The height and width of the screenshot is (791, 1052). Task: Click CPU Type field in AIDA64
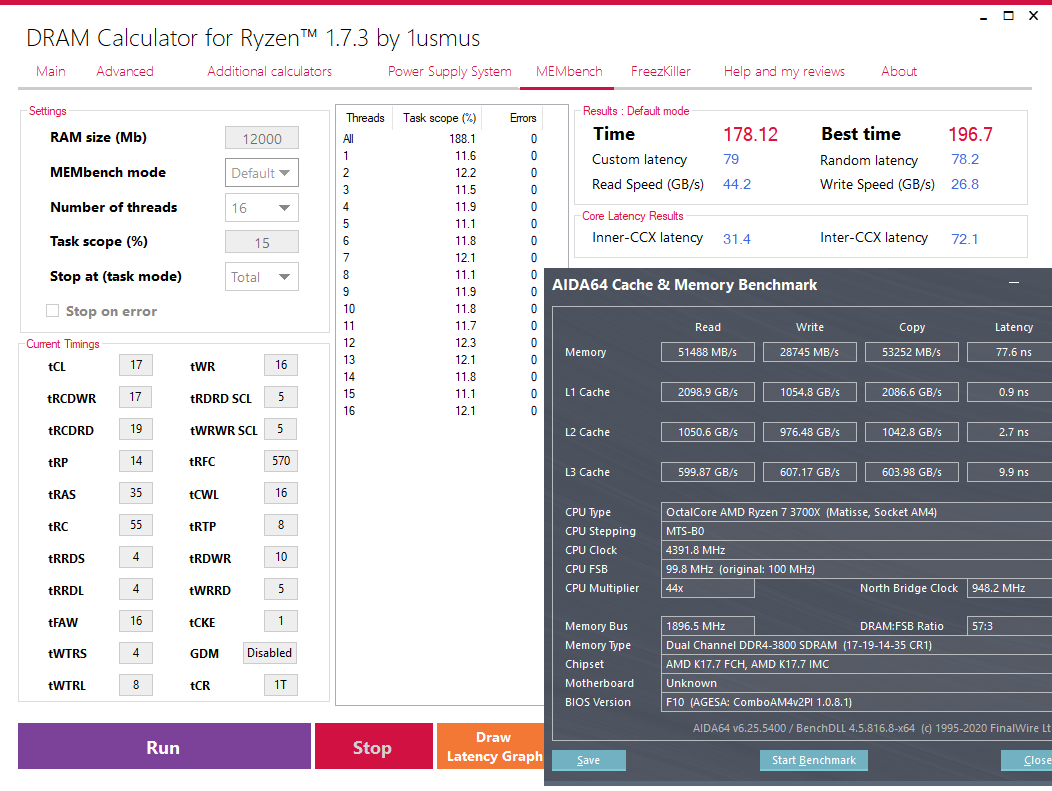click(856, 512)
